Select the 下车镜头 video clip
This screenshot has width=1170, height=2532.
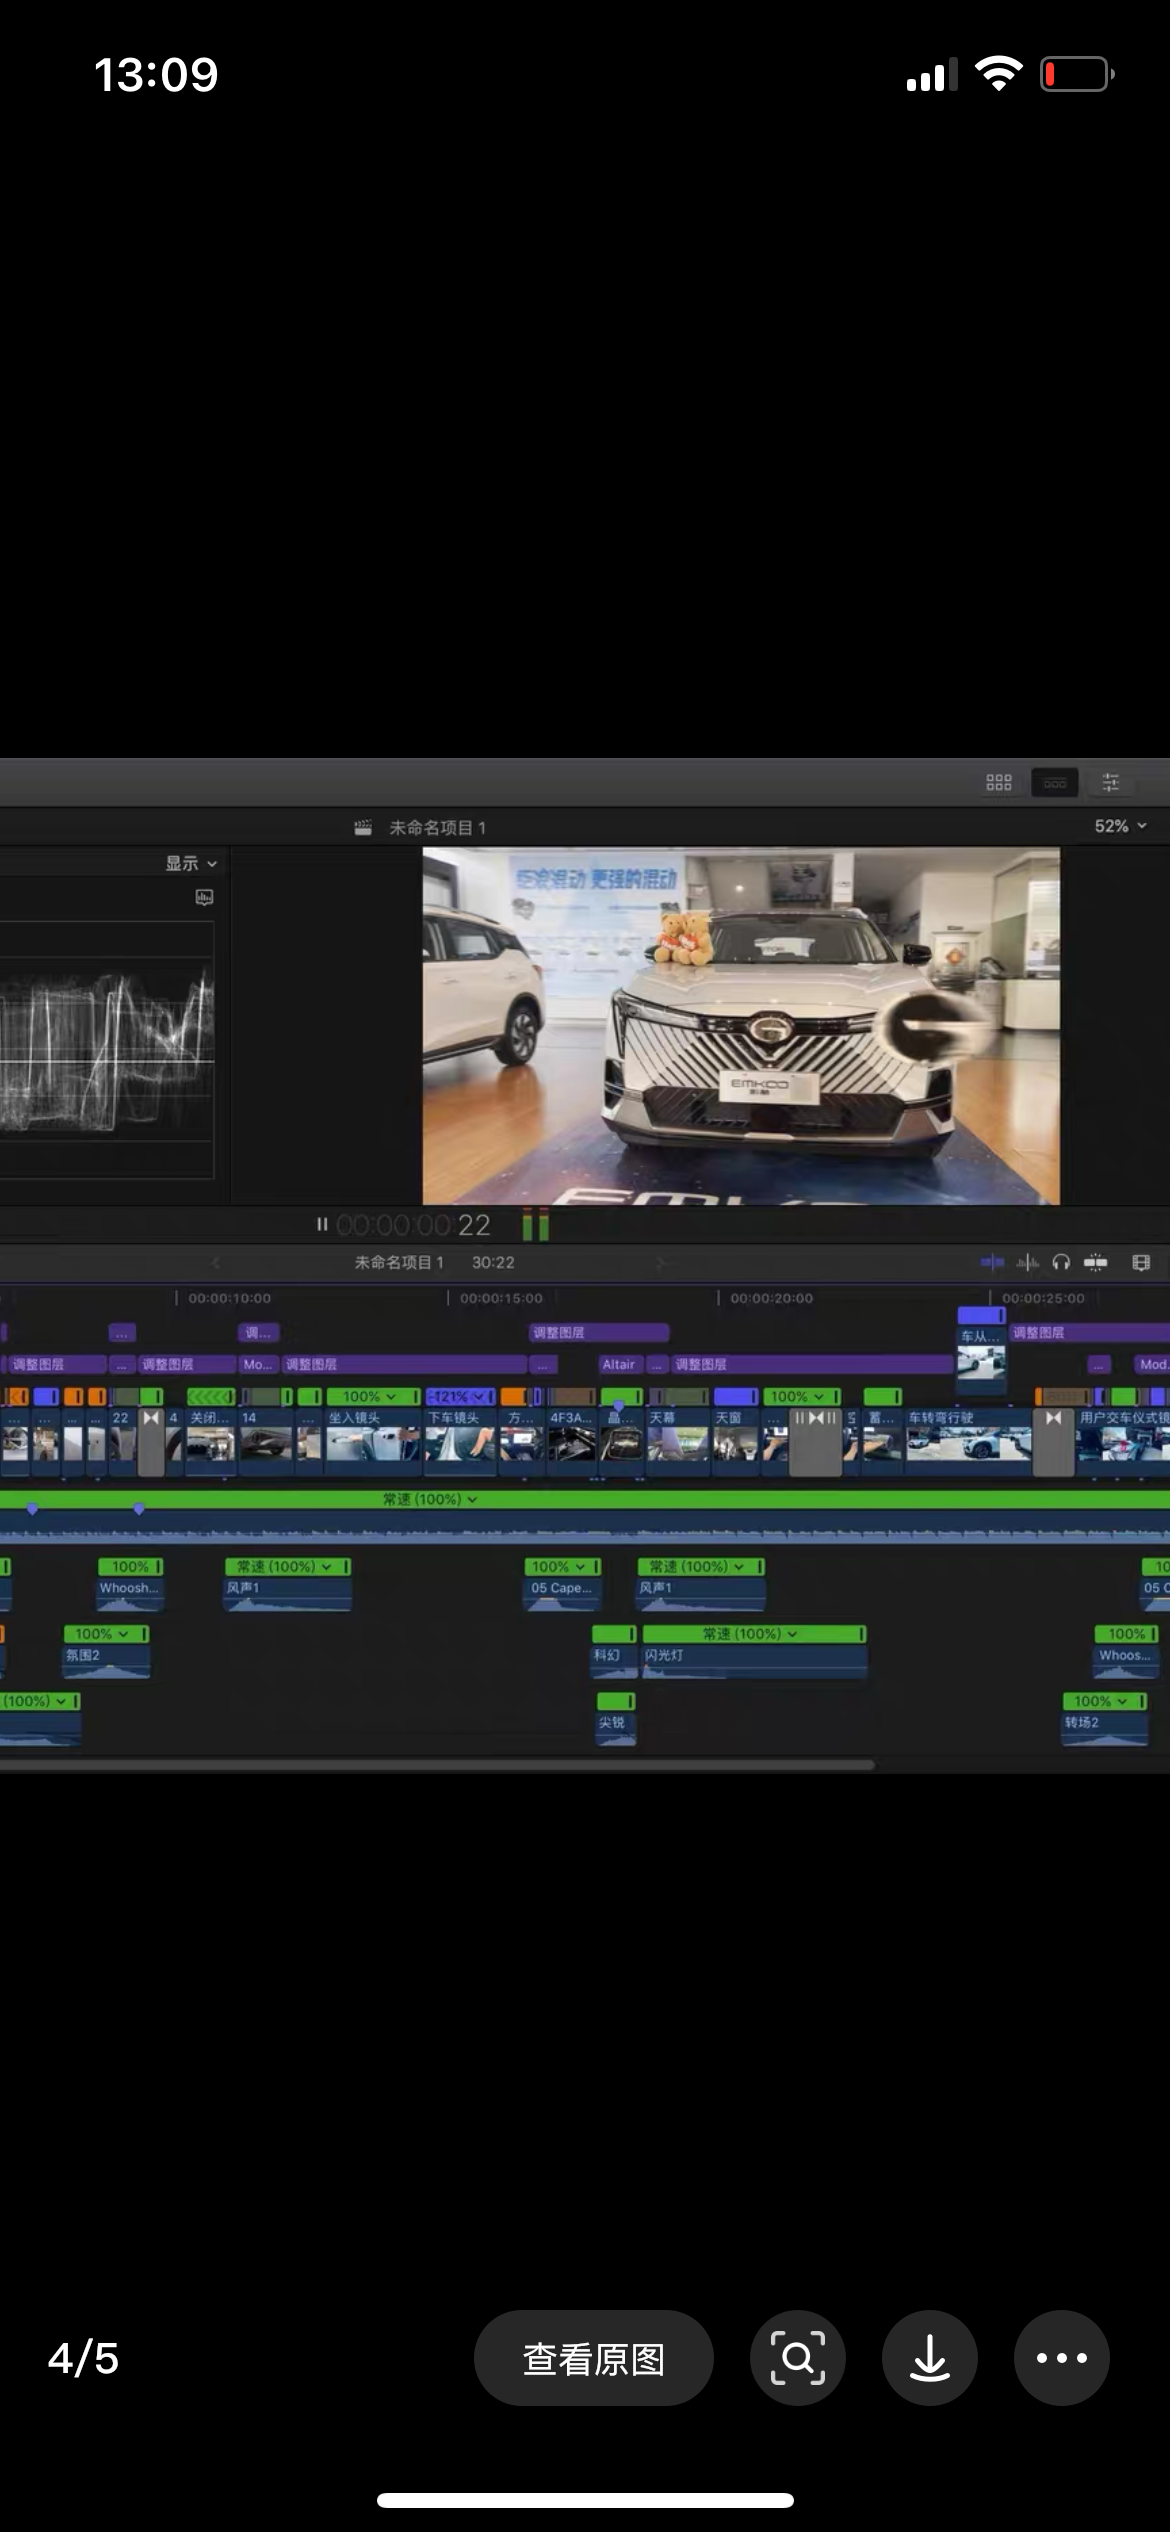click(460, 1440)
